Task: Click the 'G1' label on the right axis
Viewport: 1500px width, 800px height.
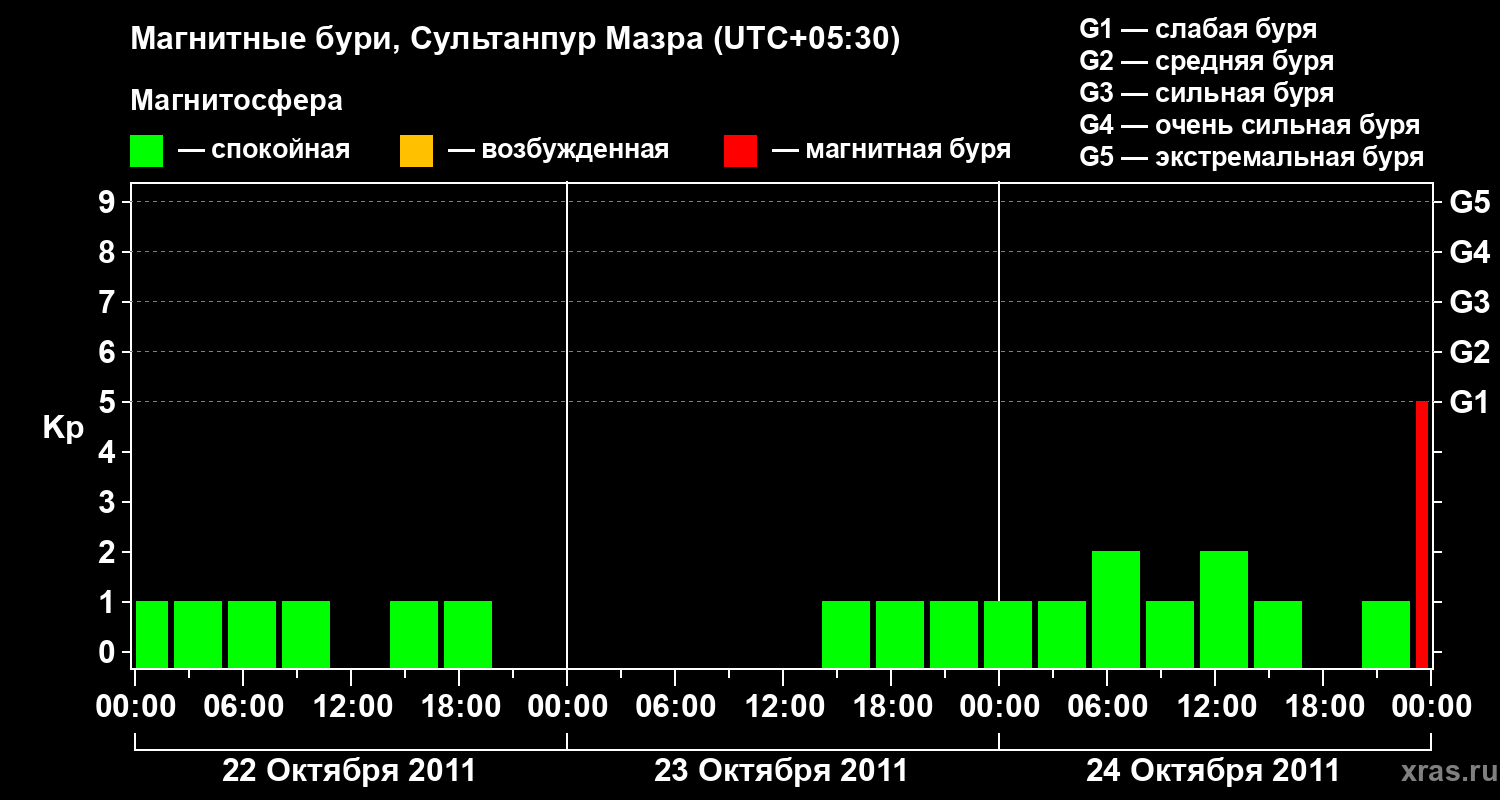Action: [x=1469, y=403]
